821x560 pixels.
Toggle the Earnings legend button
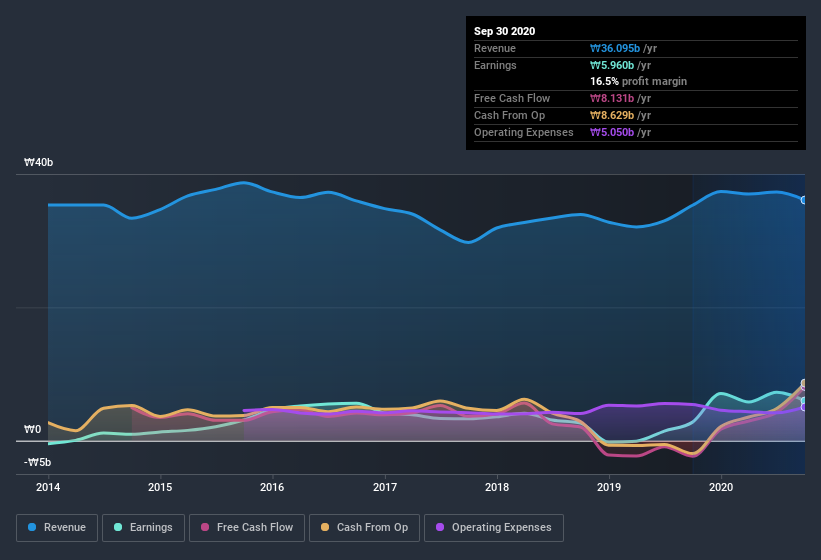point(143,528)
